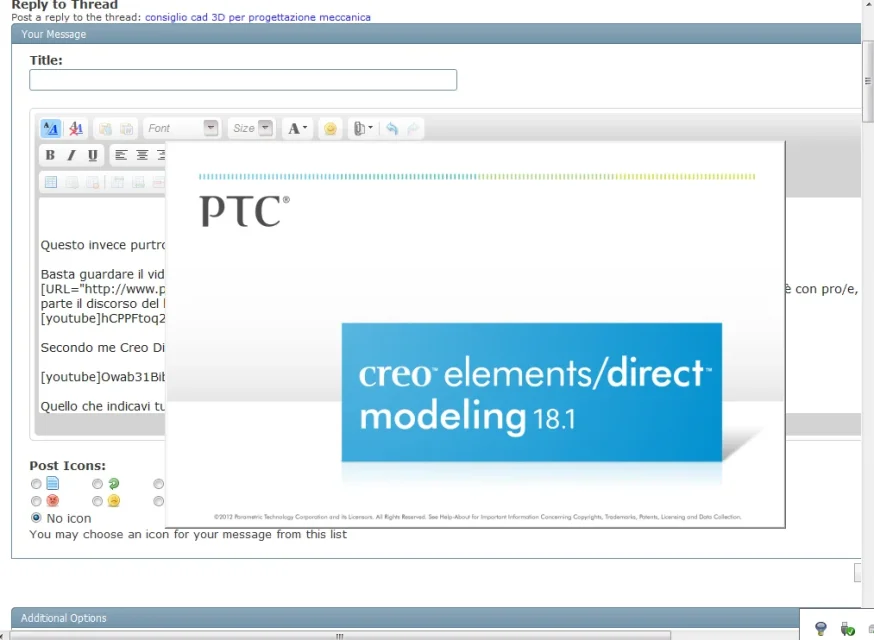The image size is (874, 640).
Task: Click the redo arrow icon
Action: (413, 129)
